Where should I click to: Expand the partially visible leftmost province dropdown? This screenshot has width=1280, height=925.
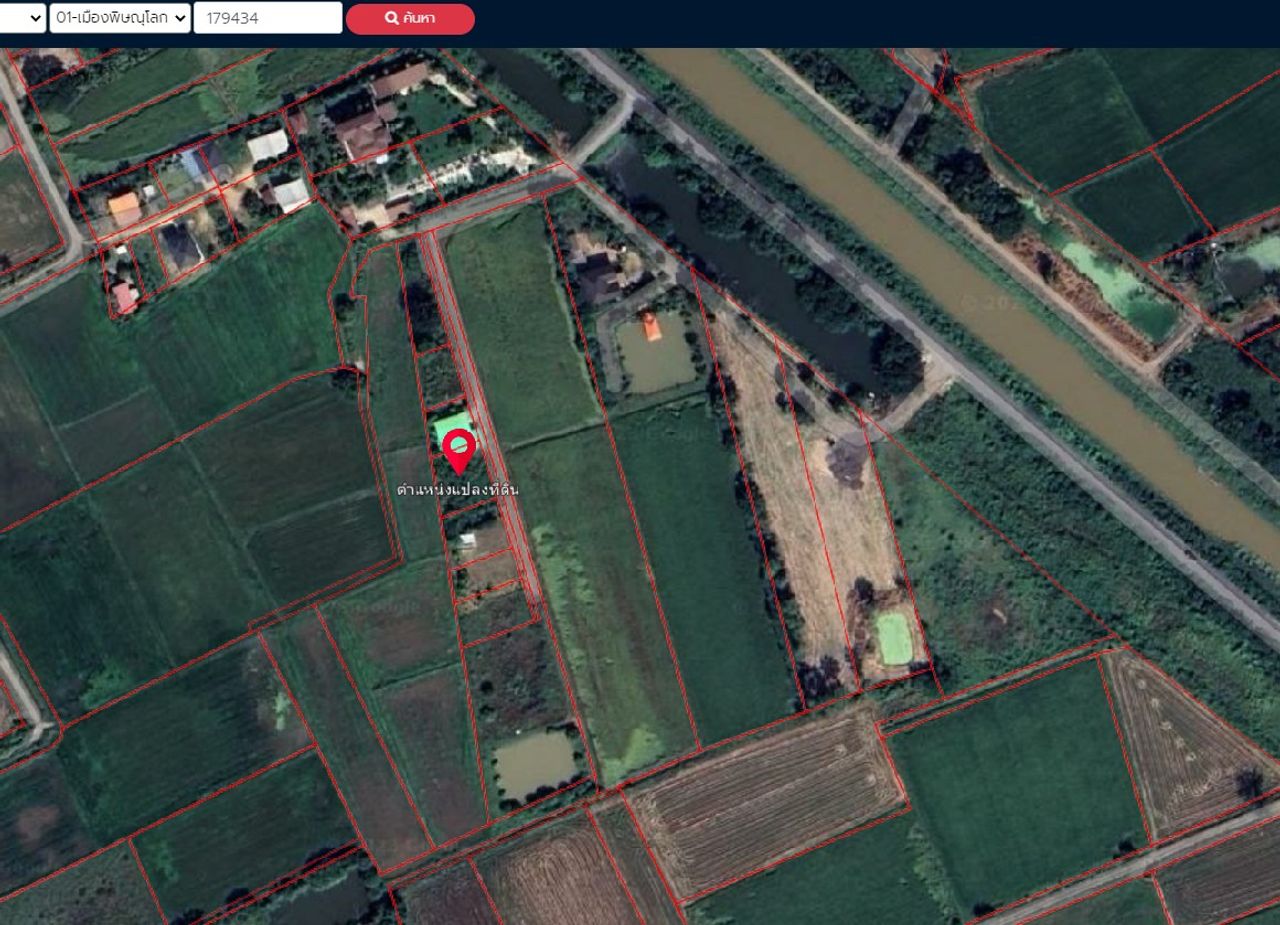coord(22,18)
